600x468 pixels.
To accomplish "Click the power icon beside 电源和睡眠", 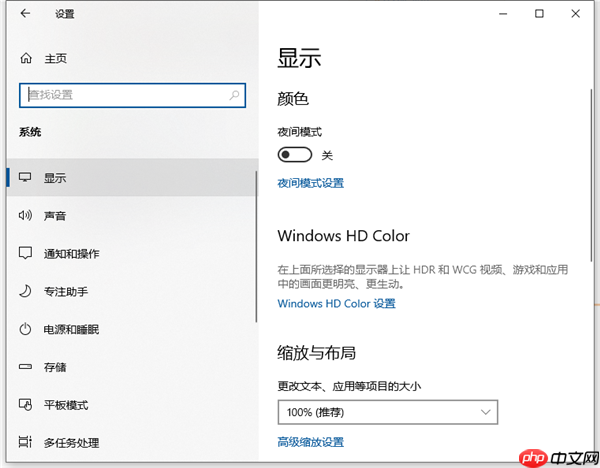I will point(25,329).
